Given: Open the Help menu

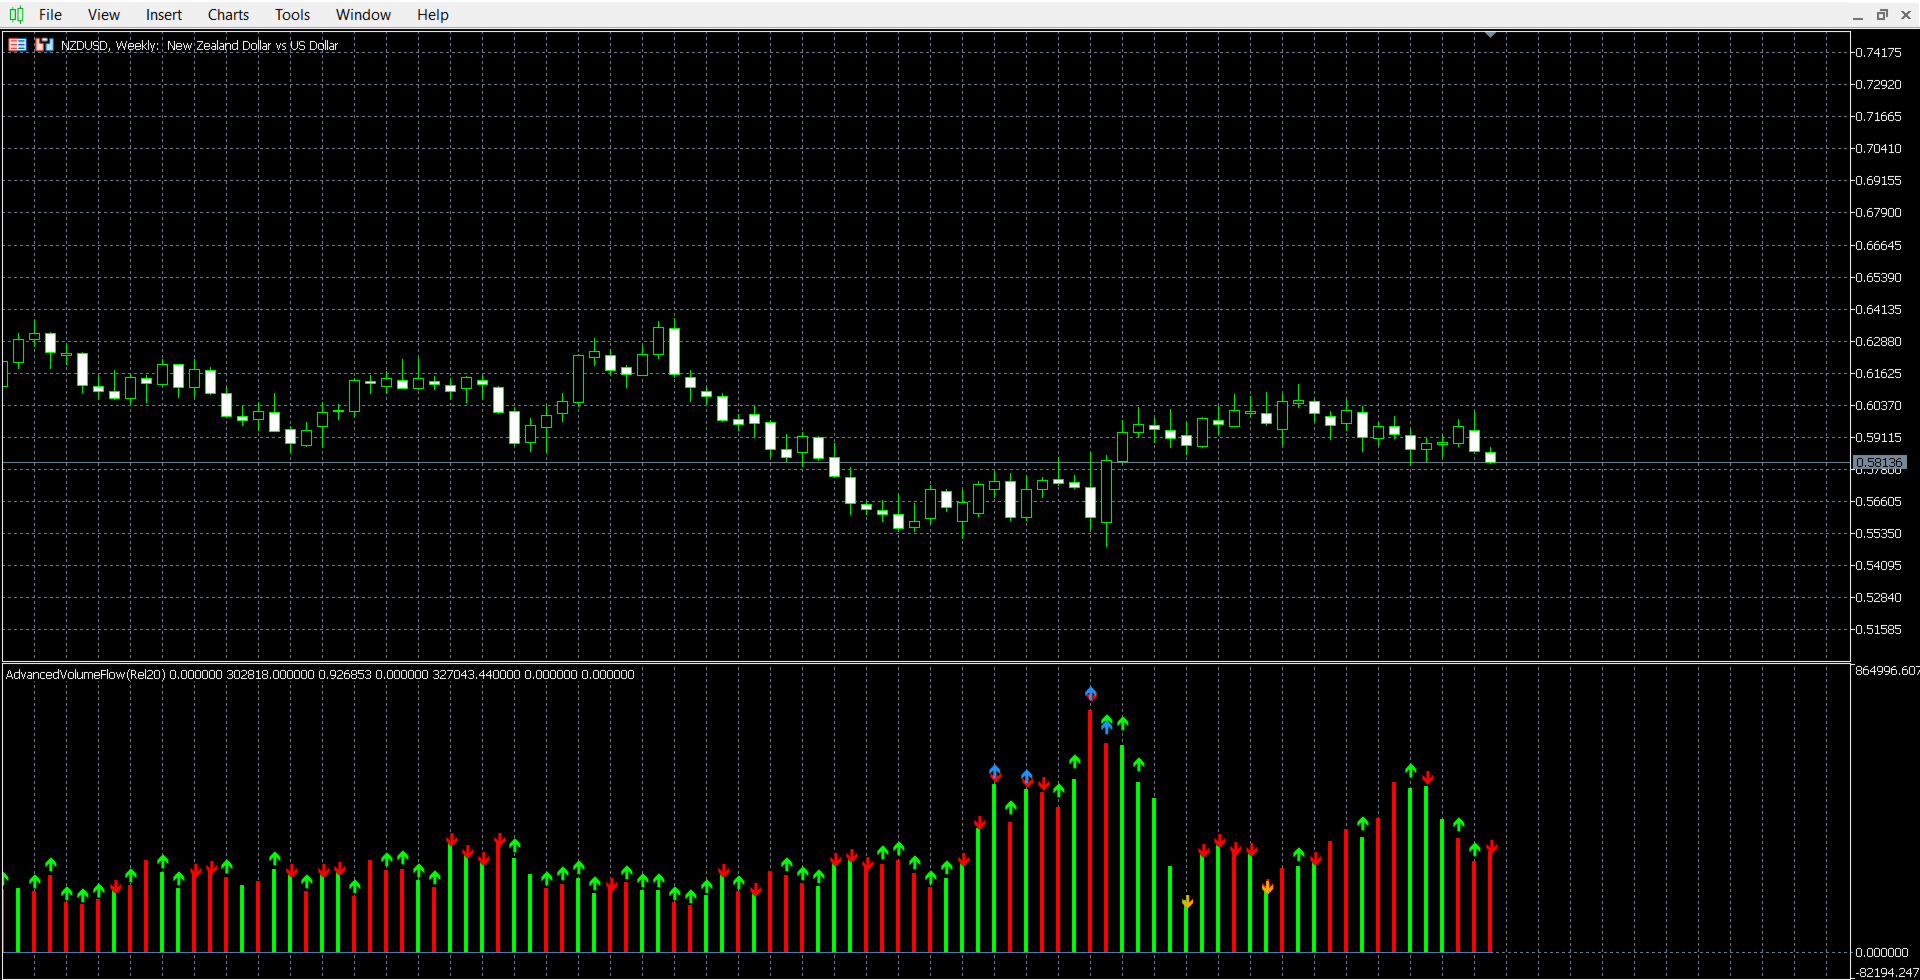Looking at the screenshot, I should [x=433, y=15].
